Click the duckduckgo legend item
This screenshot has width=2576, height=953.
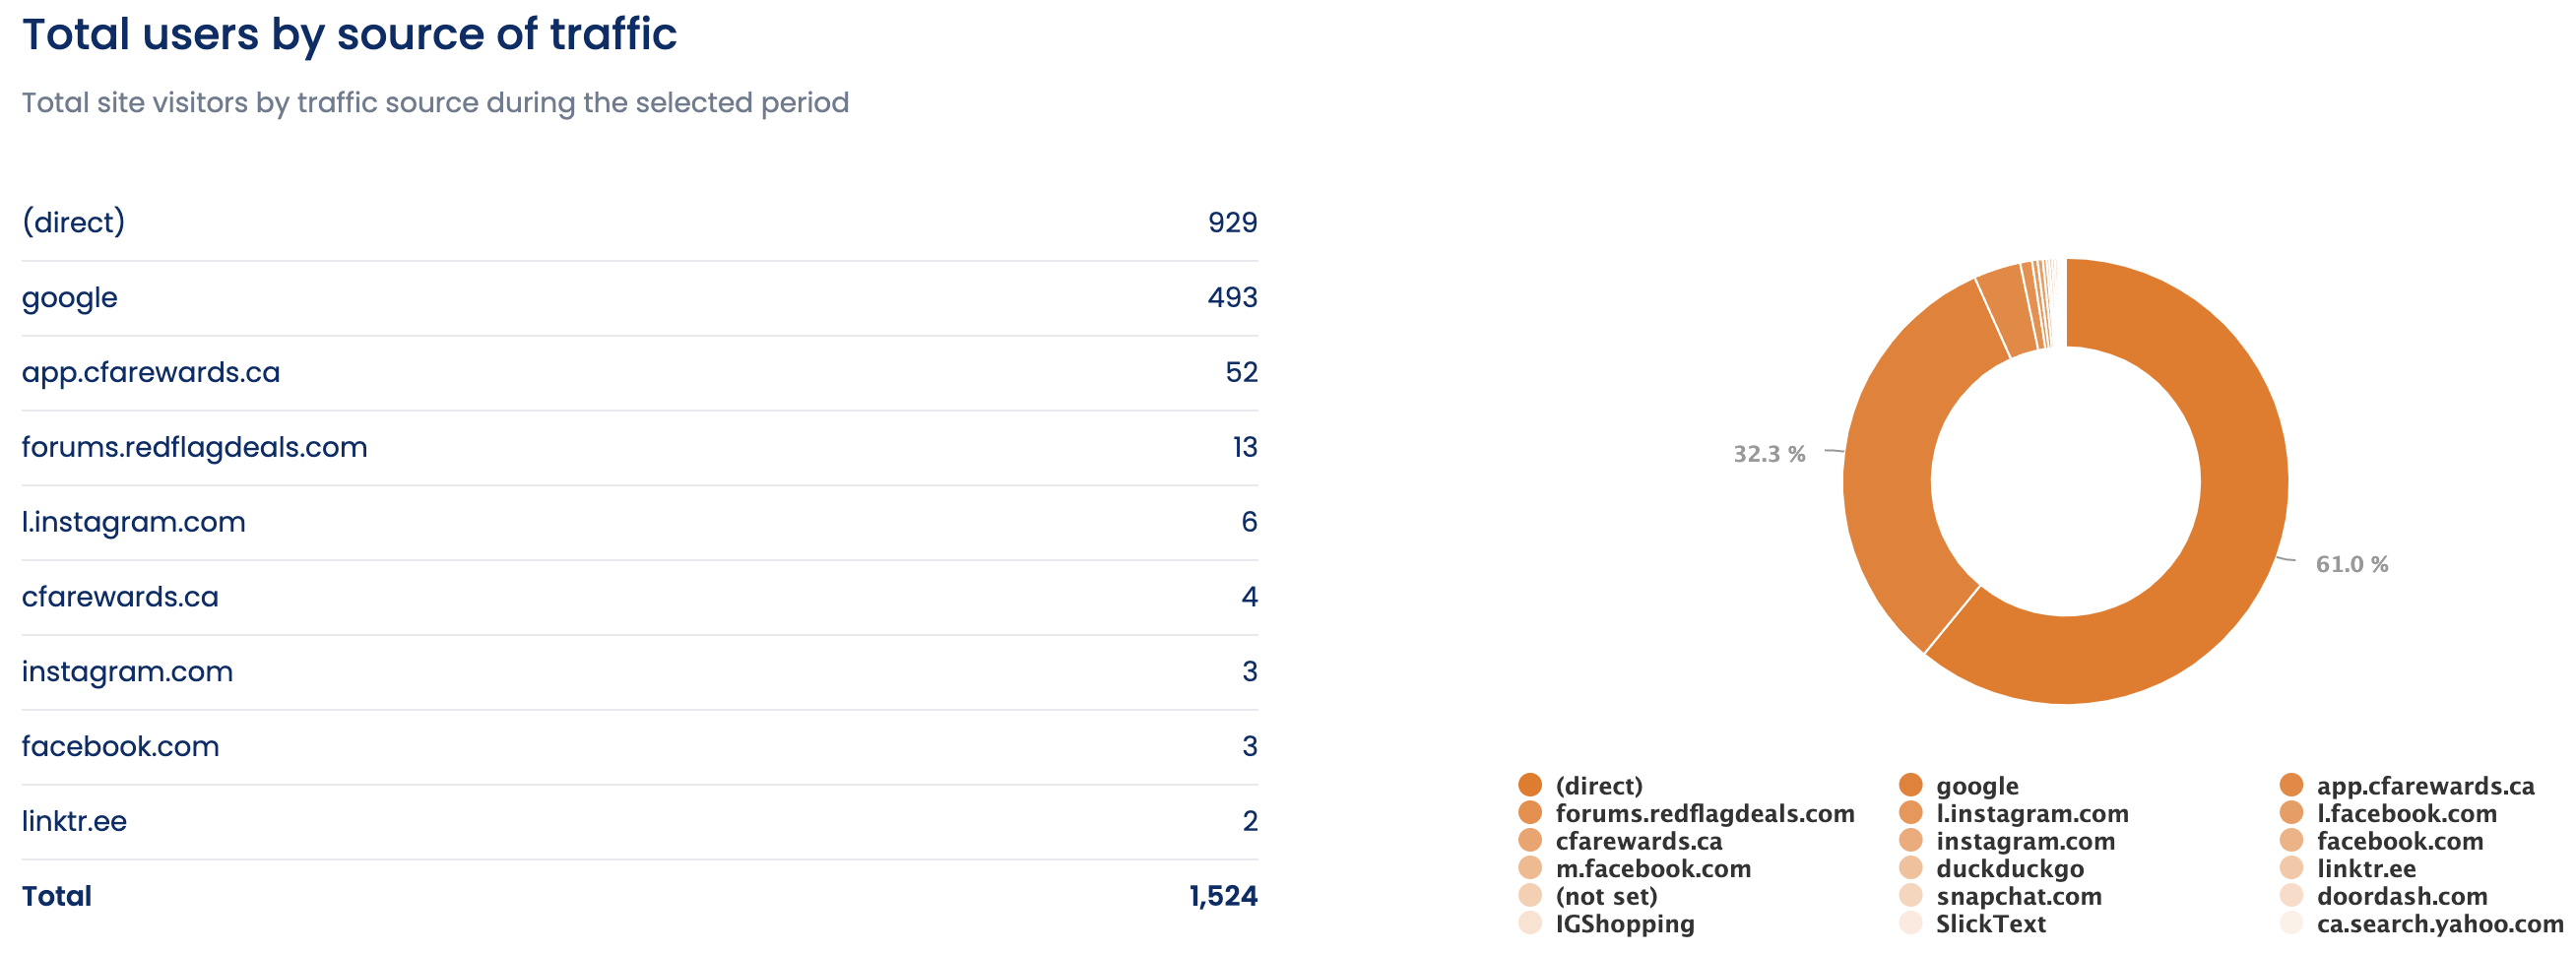pyautogui.click(x=2009, y=868)
